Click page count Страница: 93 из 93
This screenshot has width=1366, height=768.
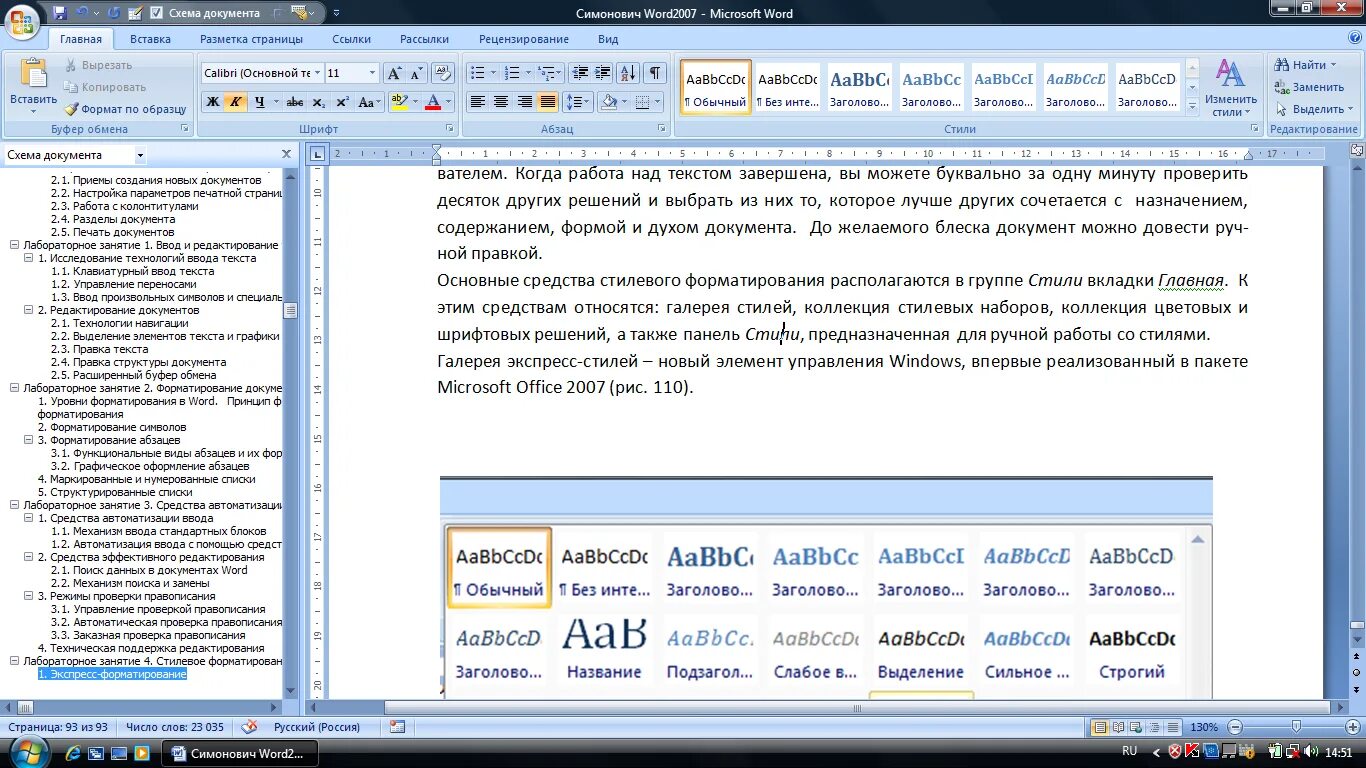[58, 727]
